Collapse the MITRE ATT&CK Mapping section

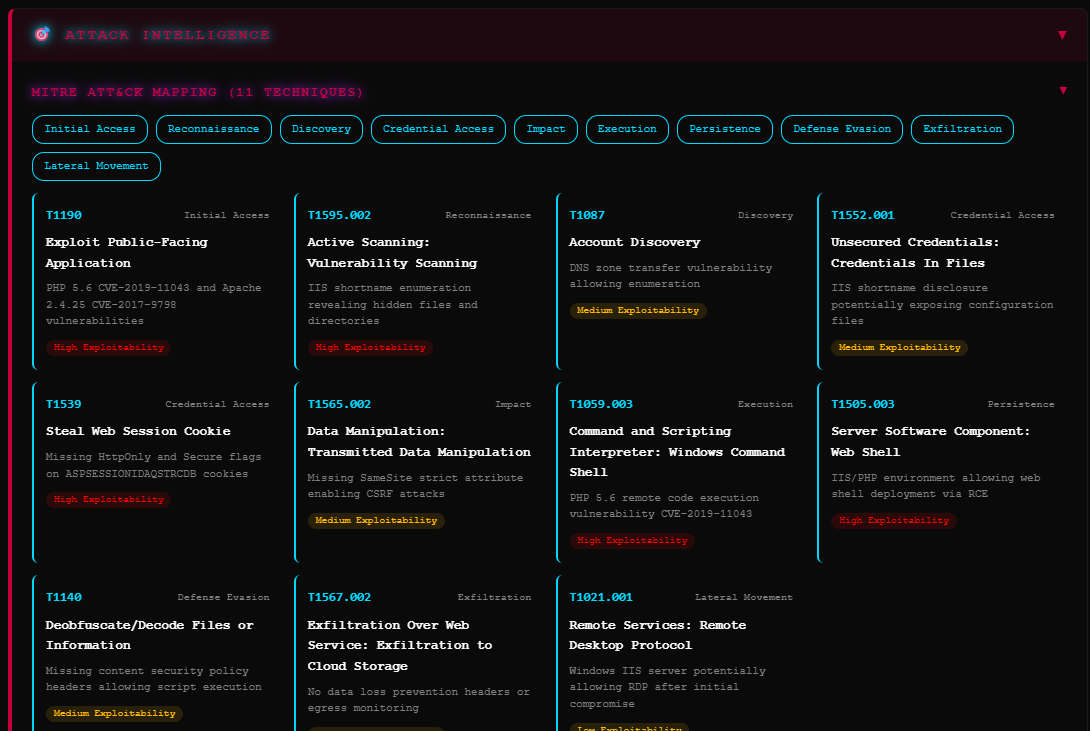coord(1062,91)
